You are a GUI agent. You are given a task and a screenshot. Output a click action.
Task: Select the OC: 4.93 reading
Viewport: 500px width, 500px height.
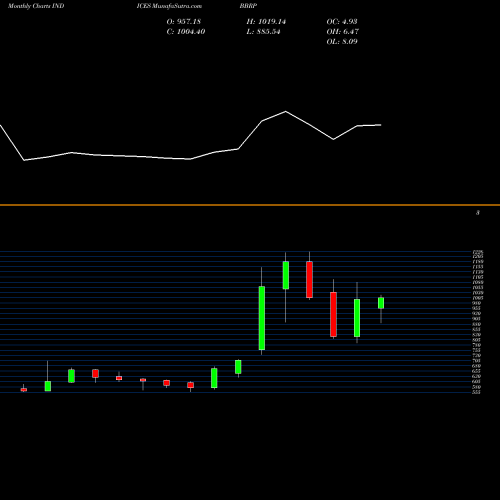(x=342, y=21)
